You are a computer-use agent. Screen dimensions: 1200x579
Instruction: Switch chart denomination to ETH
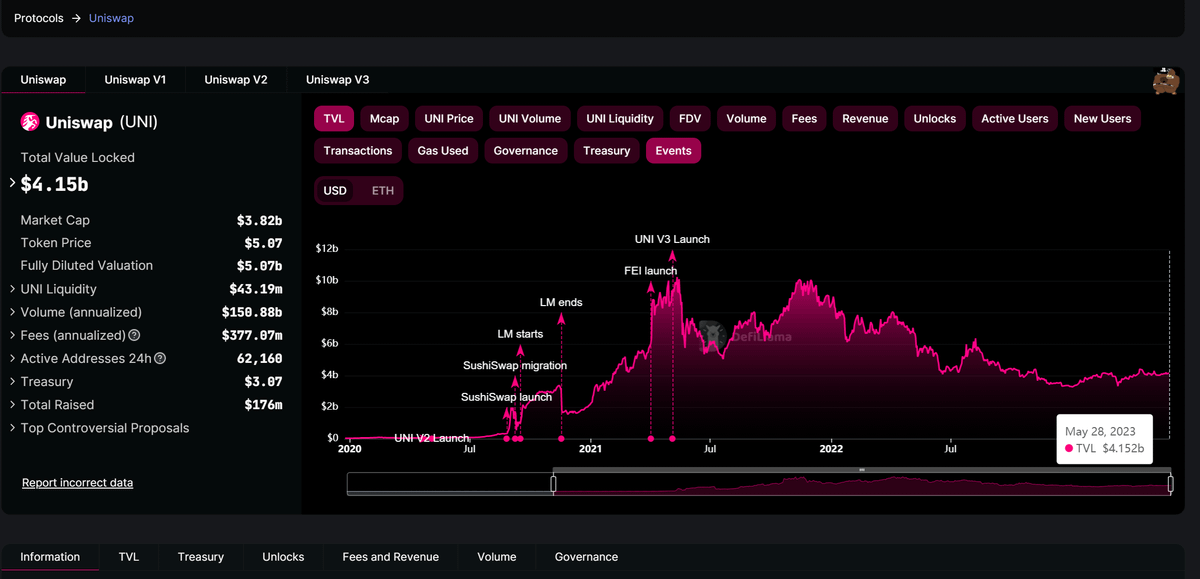(x=382, y=191)
